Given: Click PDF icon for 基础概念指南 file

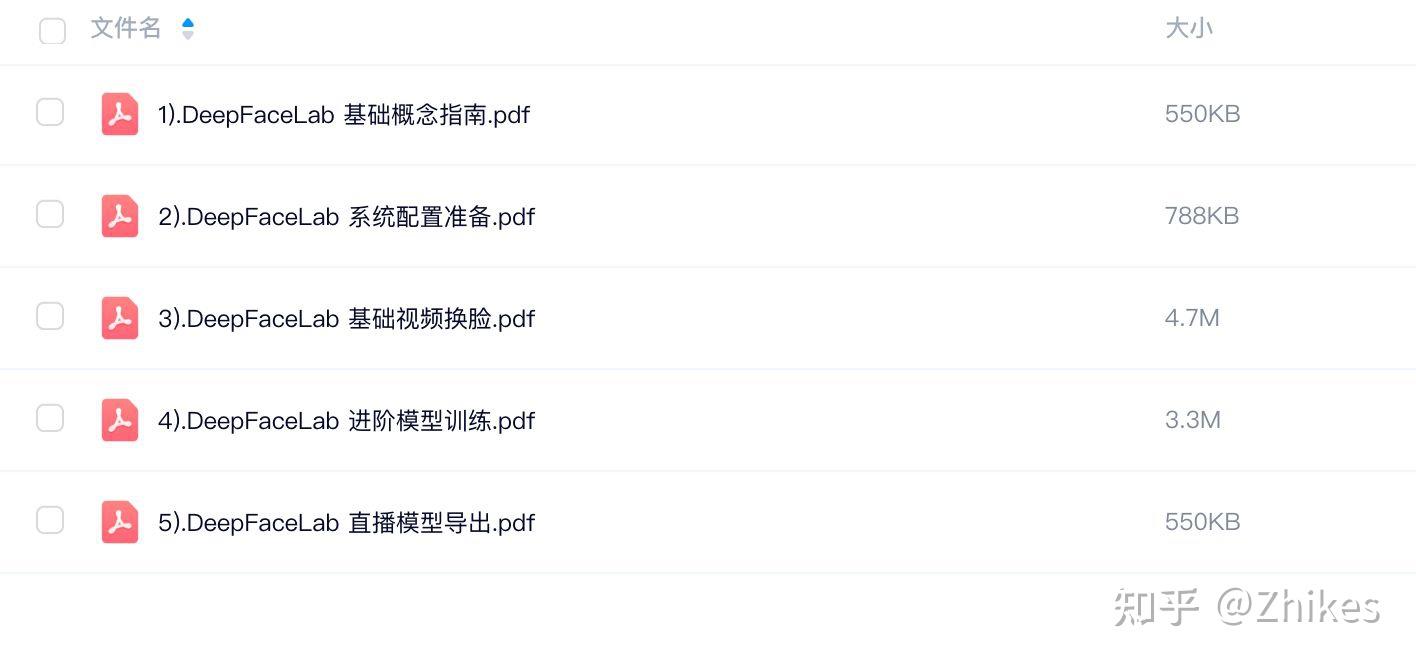Looking at the screenshot, I should tap(120, 114).
